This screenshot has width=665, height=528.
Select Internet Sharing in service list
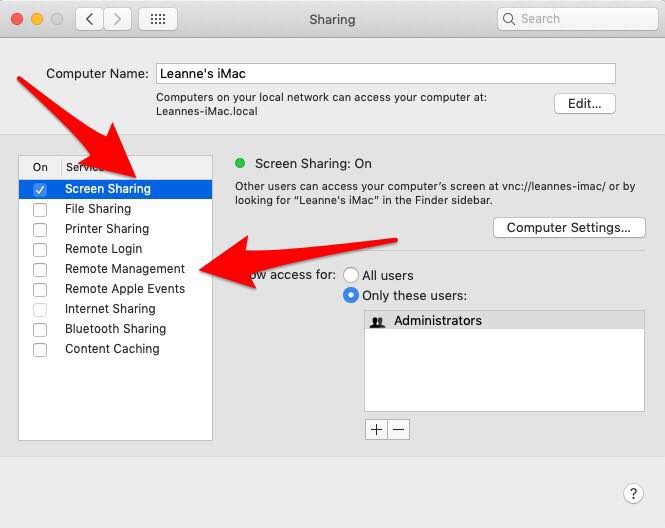[x=115, y=309]
